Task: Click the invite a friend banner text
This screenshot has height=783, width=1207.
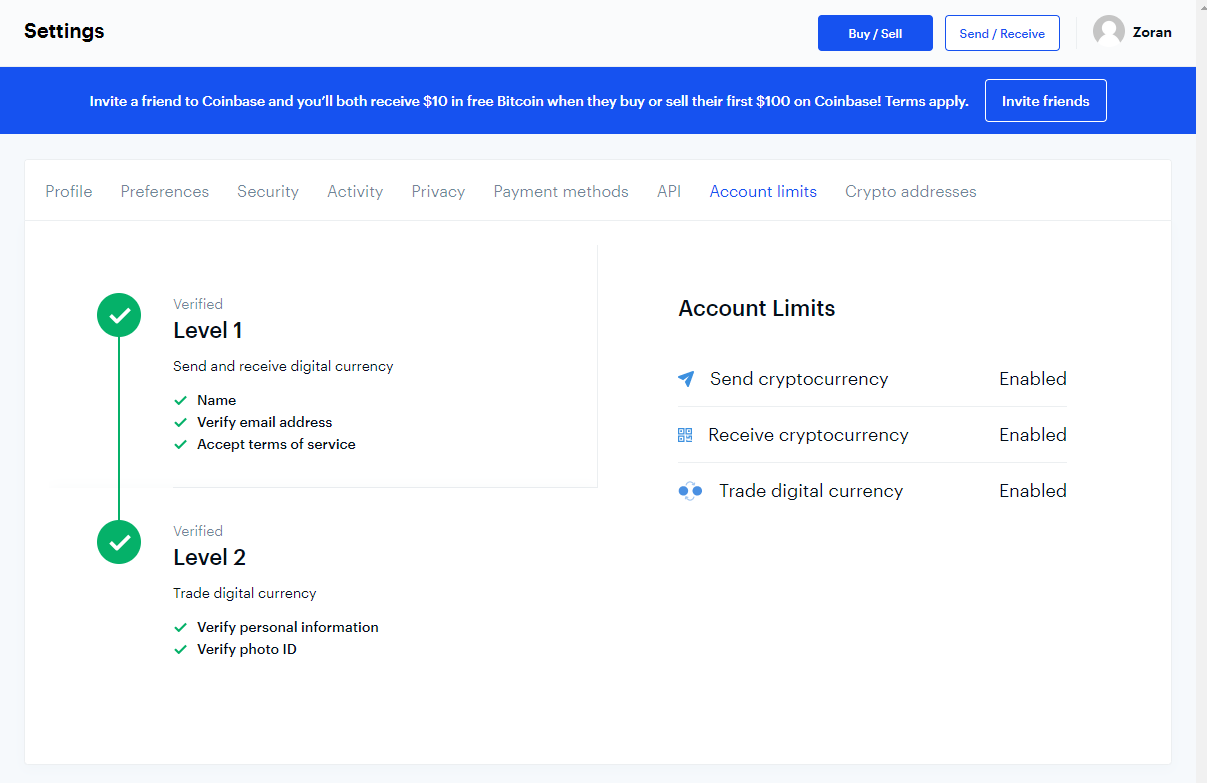Action: [529, 101]
